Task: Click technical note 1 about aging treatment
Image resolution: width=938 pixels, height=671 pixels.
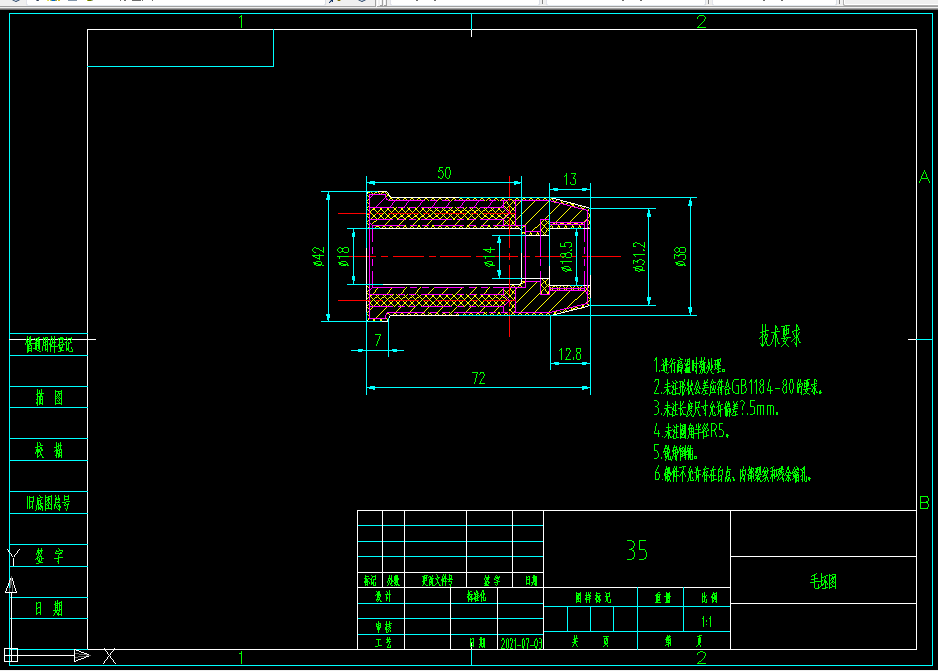Action: [690, 365]
